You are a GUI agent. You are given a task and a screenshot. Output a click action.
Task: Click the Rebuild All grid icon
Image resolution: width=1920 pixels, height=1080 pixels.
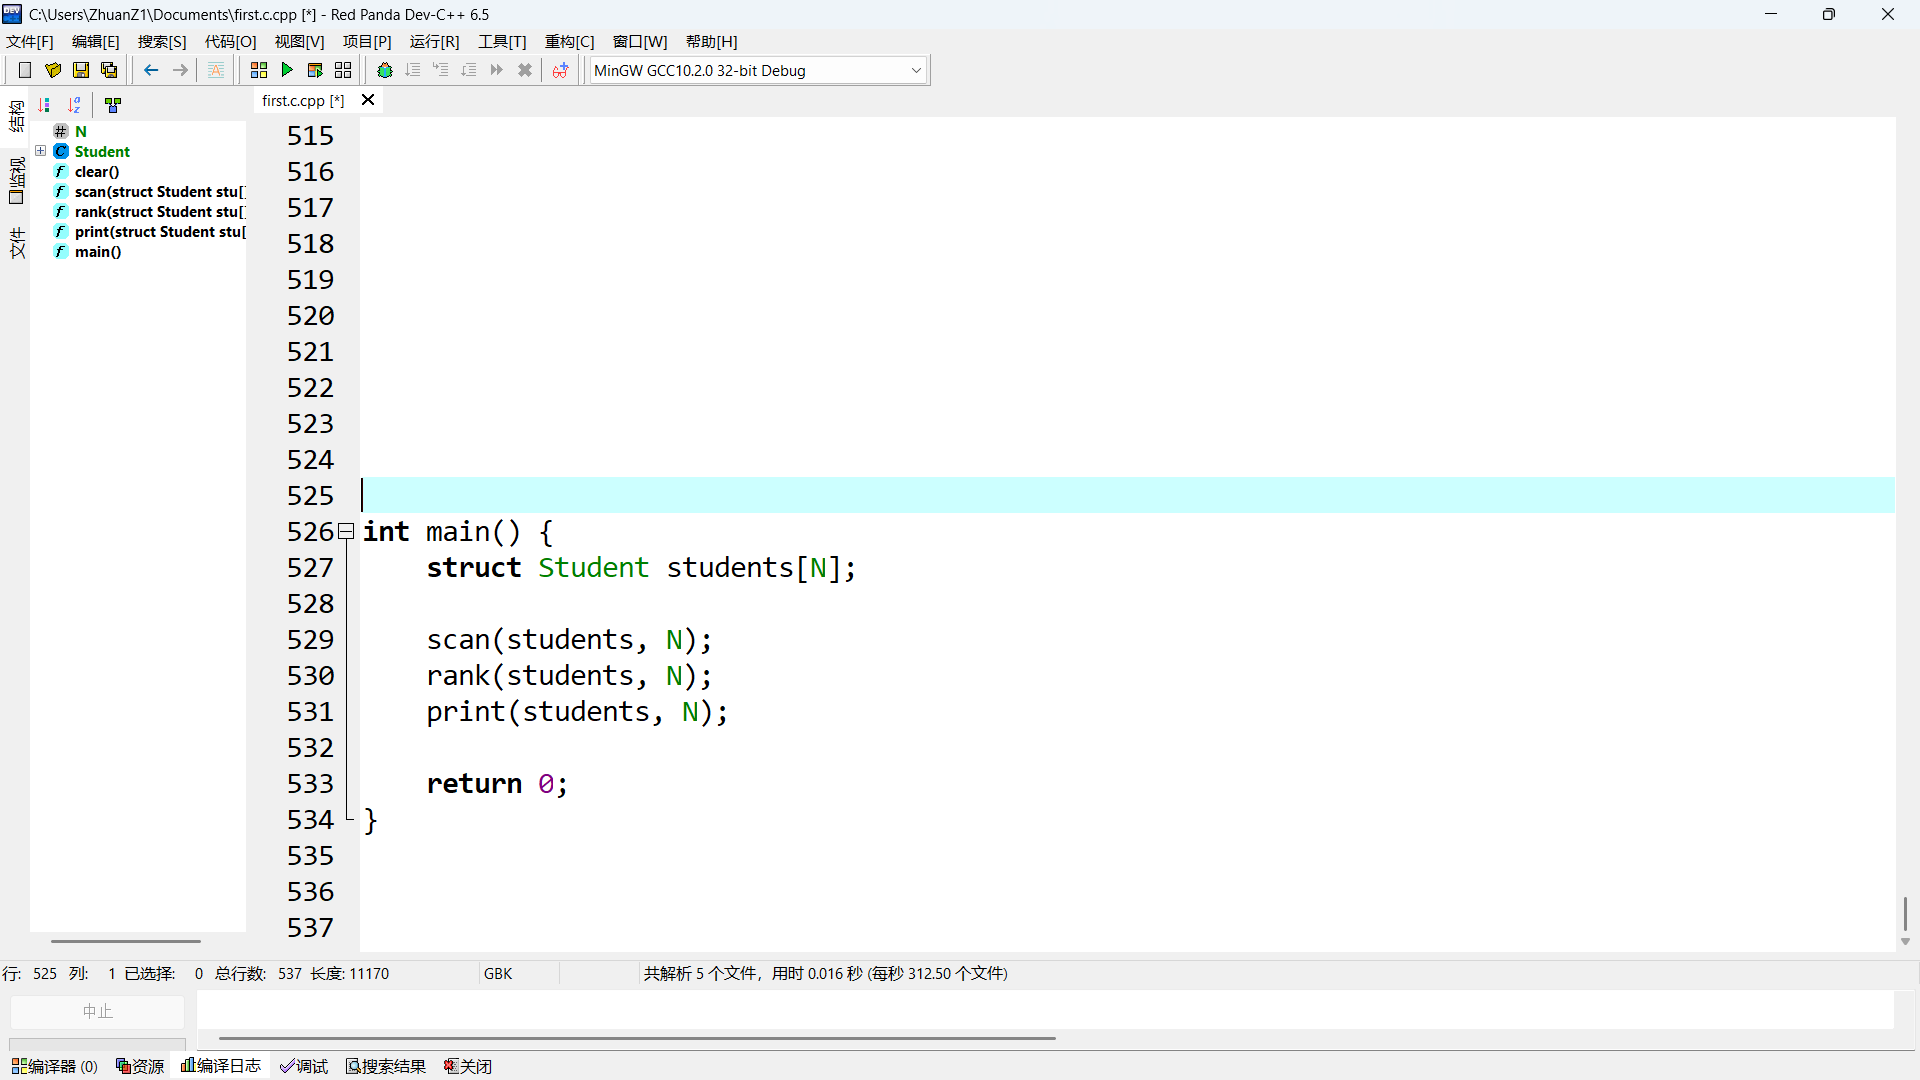point(343,70)
